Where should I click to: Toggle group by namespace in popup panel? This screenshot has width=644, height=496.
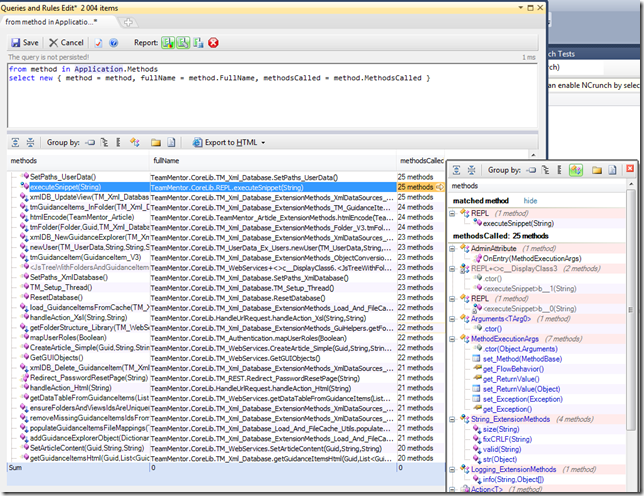tap(559, 171)
